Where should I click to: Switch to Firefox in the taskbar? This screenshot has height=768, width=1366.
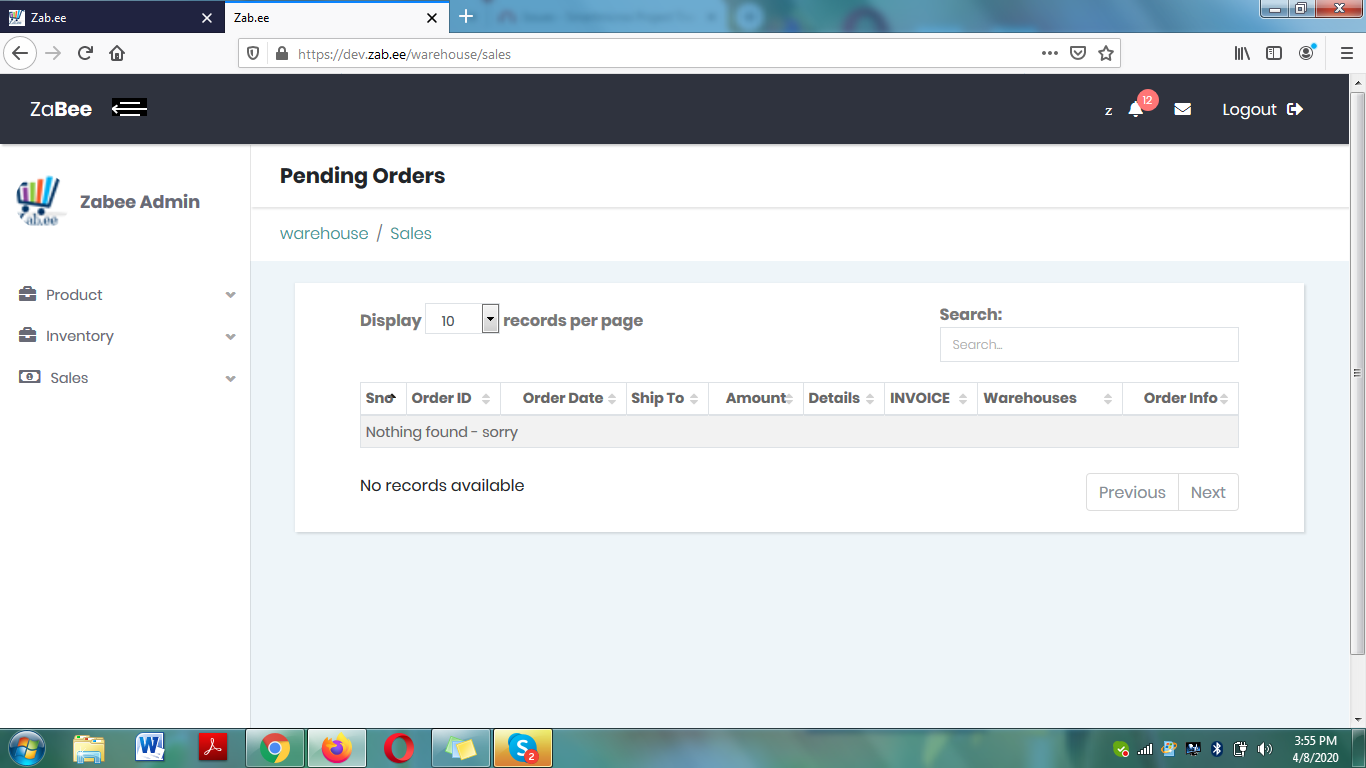(x=337, y=748)
